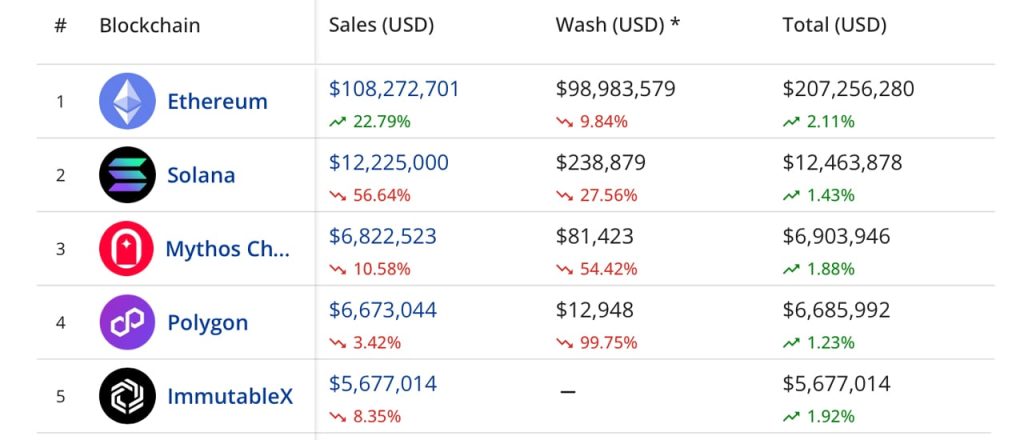Click Ethereum wash downward trend arrow
This screenshot has height=440, width=1024.
pyautogui.click(x=564, y=122)
